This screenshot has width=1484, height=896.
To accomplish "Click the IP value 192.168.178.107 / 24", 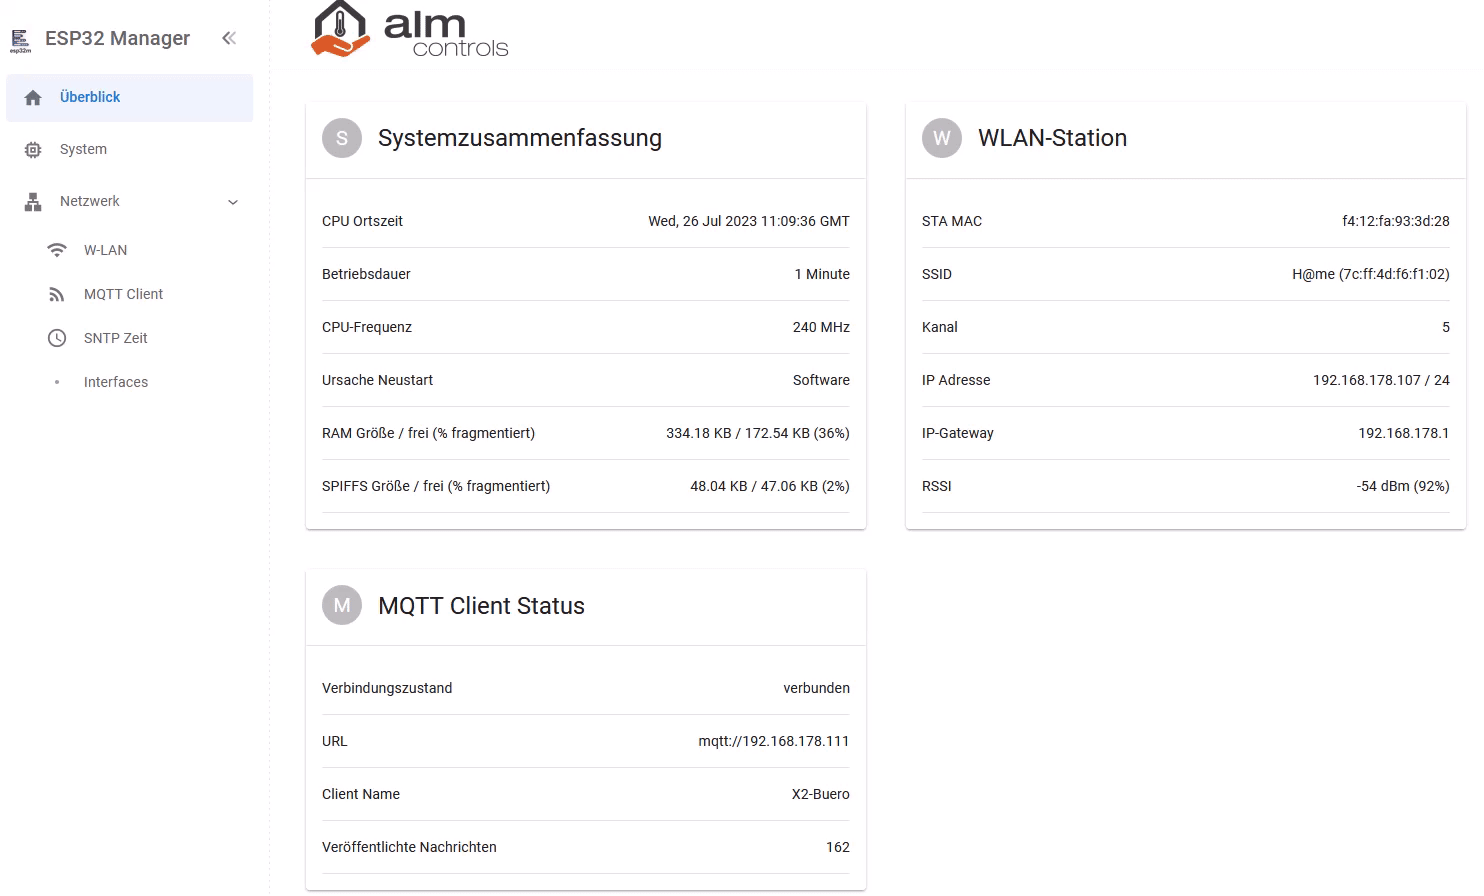I will pyautogui.click(x=1381, y=380).
